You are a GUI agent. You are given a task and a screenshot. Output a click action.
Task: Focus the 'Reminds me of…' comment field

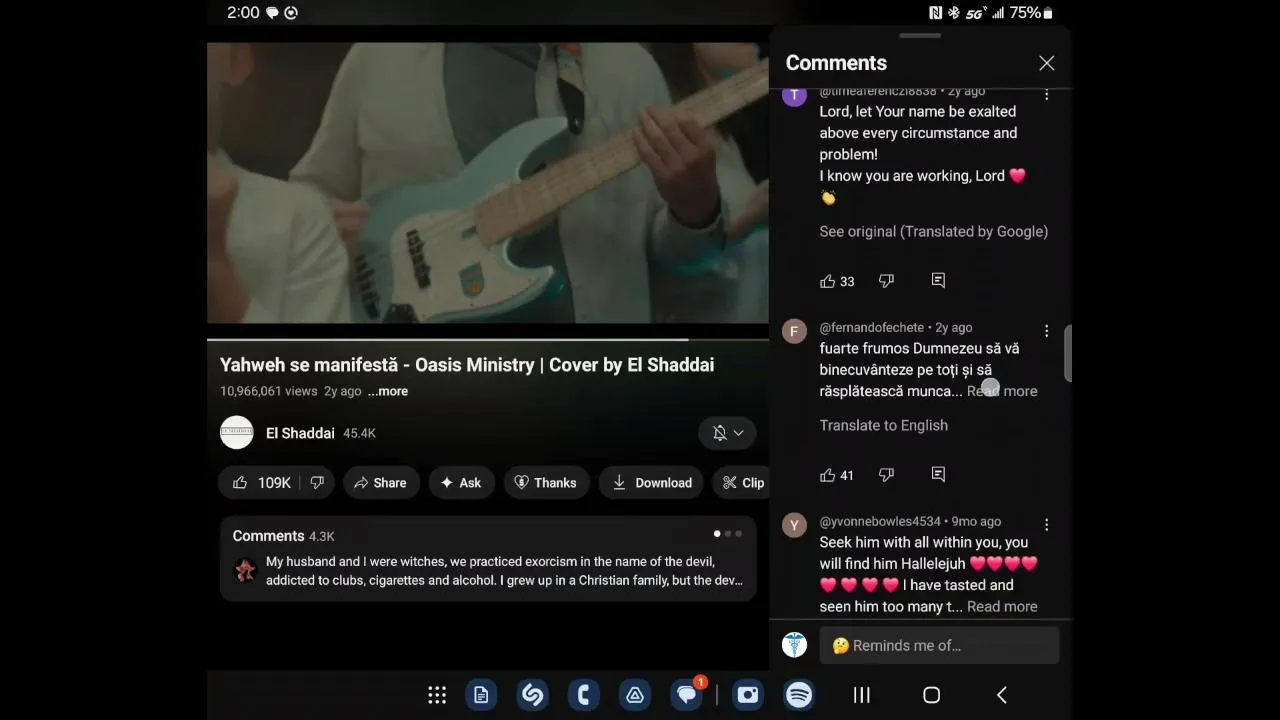coord(939,646)
